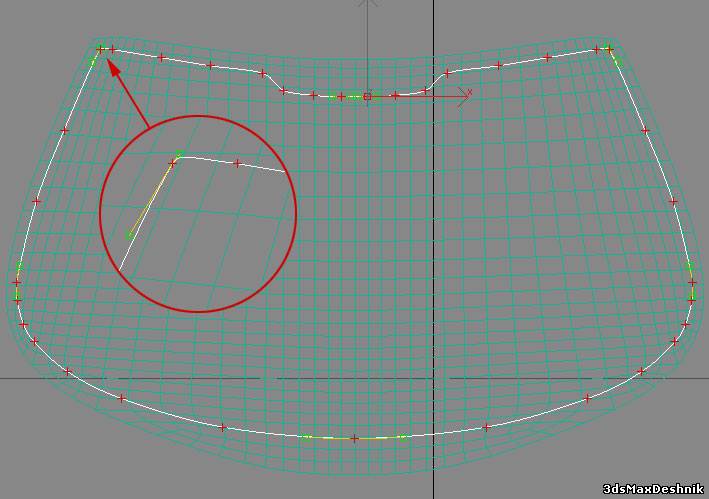709x499 pixels.
Task: Select the outermost top-right corner vertex of spline
Action: point(609,48)
